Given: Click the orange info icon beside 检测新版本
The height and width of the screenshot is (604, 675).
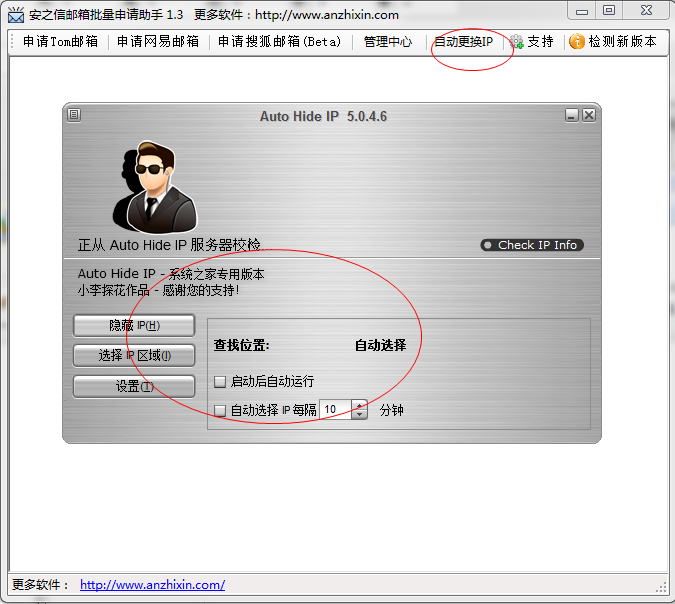Looking at the screenshot, I should (x=576, y=41).
